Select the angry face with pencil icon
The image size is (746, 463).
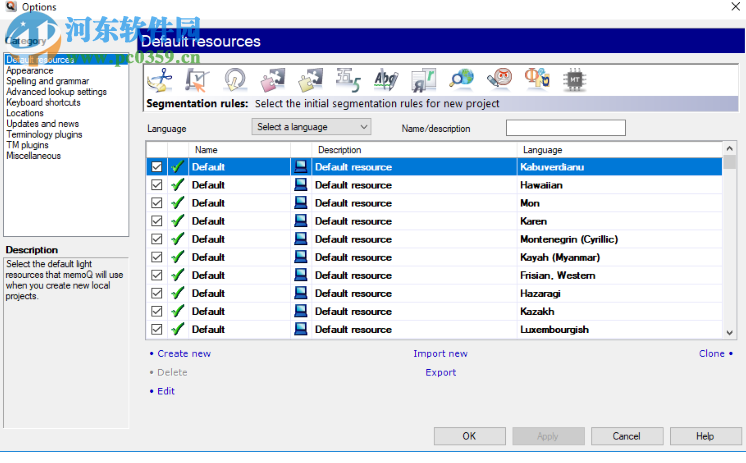[x=498, y=80]
